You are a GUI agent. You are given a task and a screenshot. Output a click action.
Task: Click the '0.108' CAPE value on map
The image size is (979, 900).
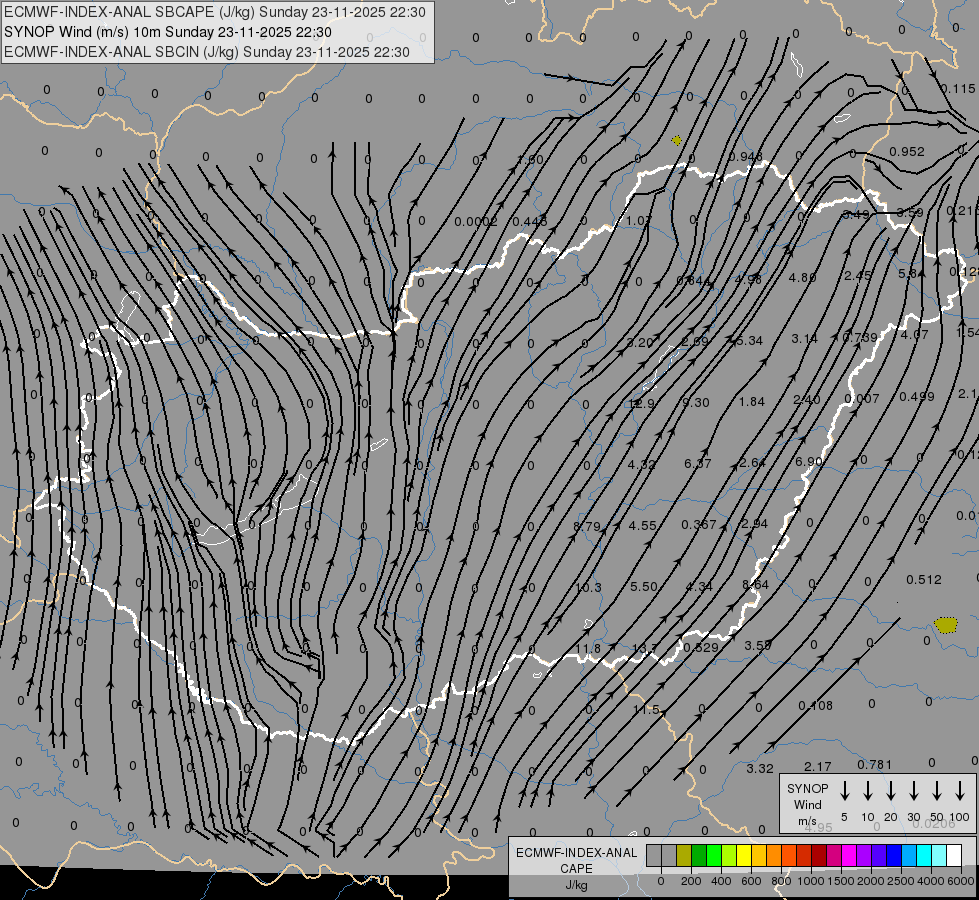(x=815, y=706)
